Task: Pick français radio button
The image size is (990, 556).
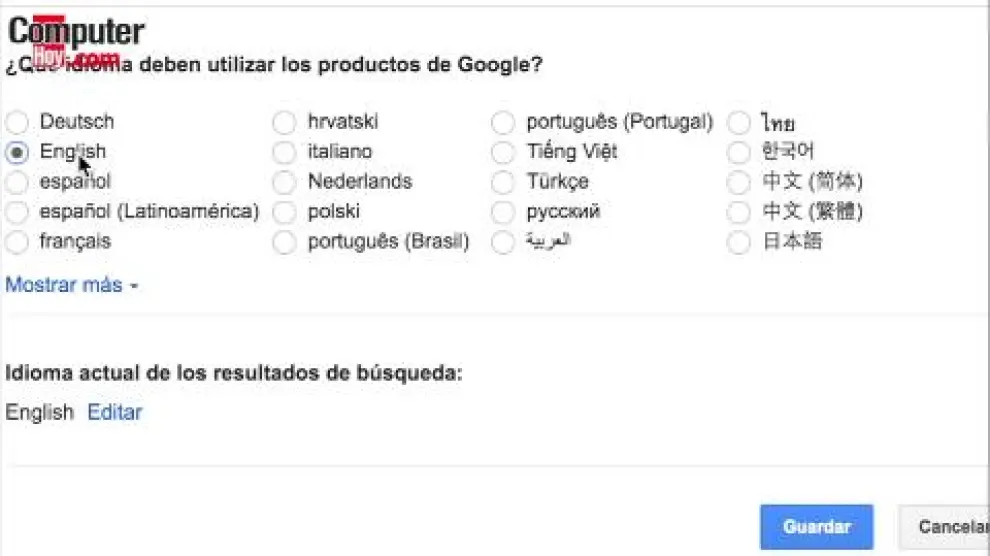Action: 17,242
